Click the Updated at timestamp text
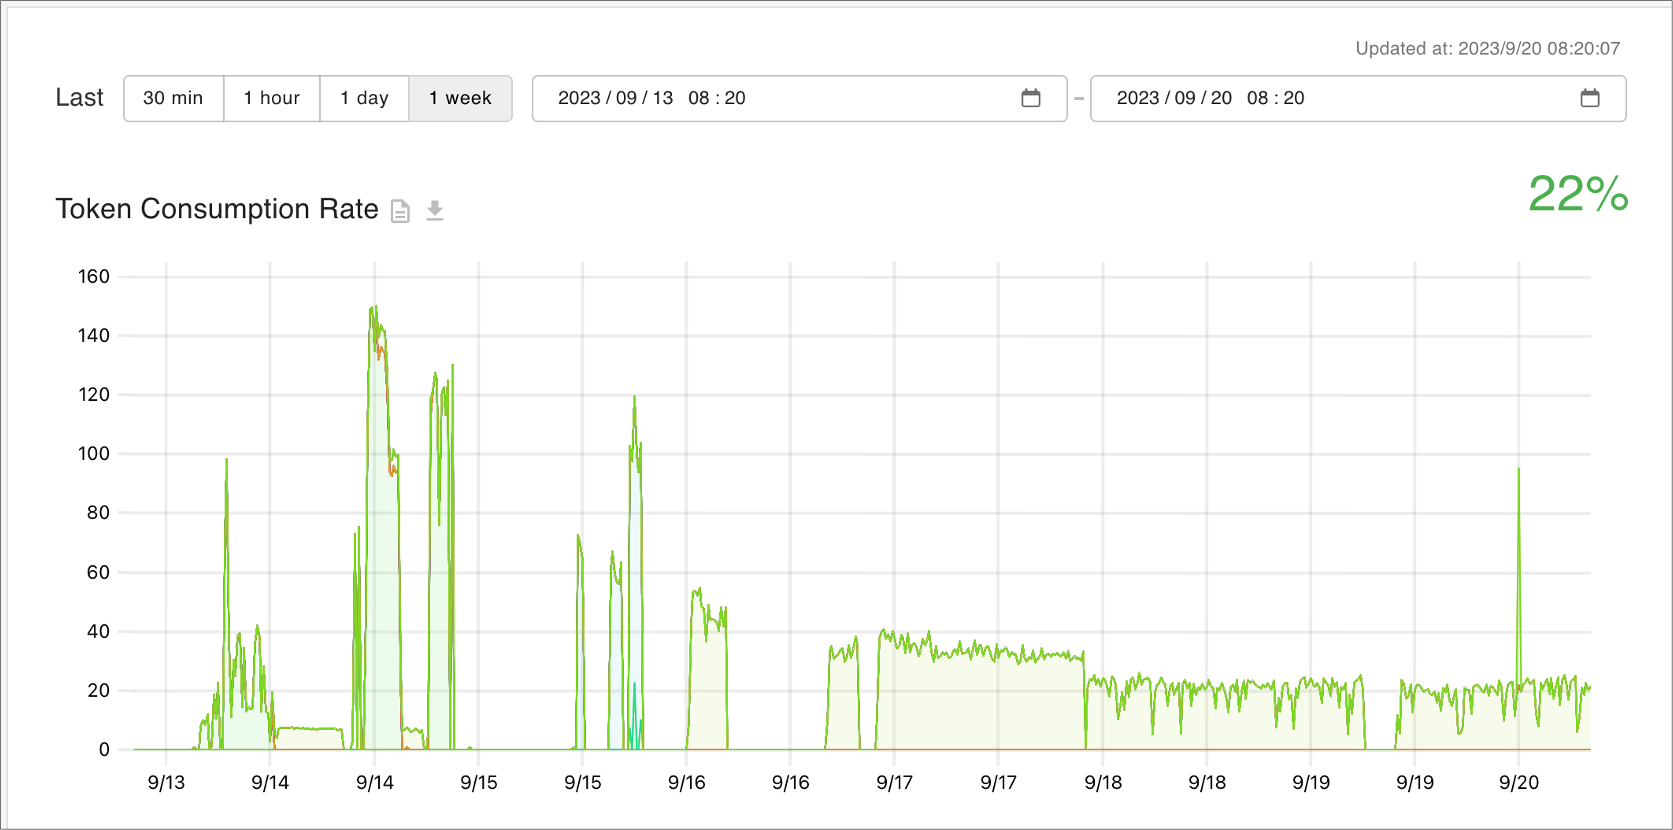The image size is (1673, 830). coord(1487,48)
